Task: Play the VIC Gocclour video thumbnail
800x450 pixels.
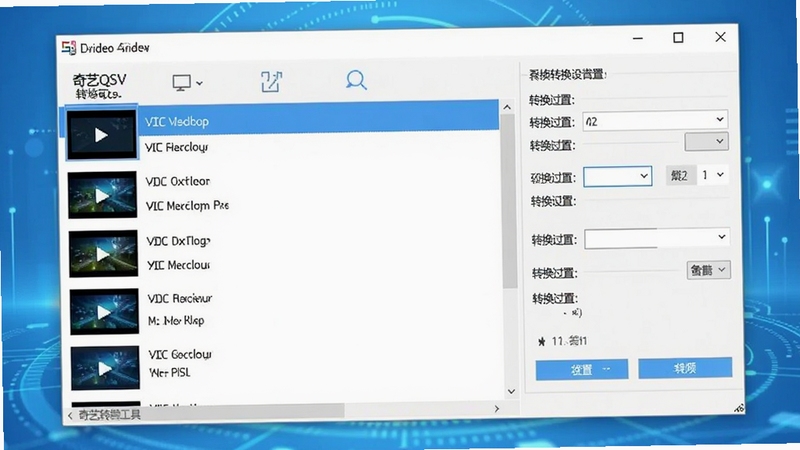Action: (105, 368)
